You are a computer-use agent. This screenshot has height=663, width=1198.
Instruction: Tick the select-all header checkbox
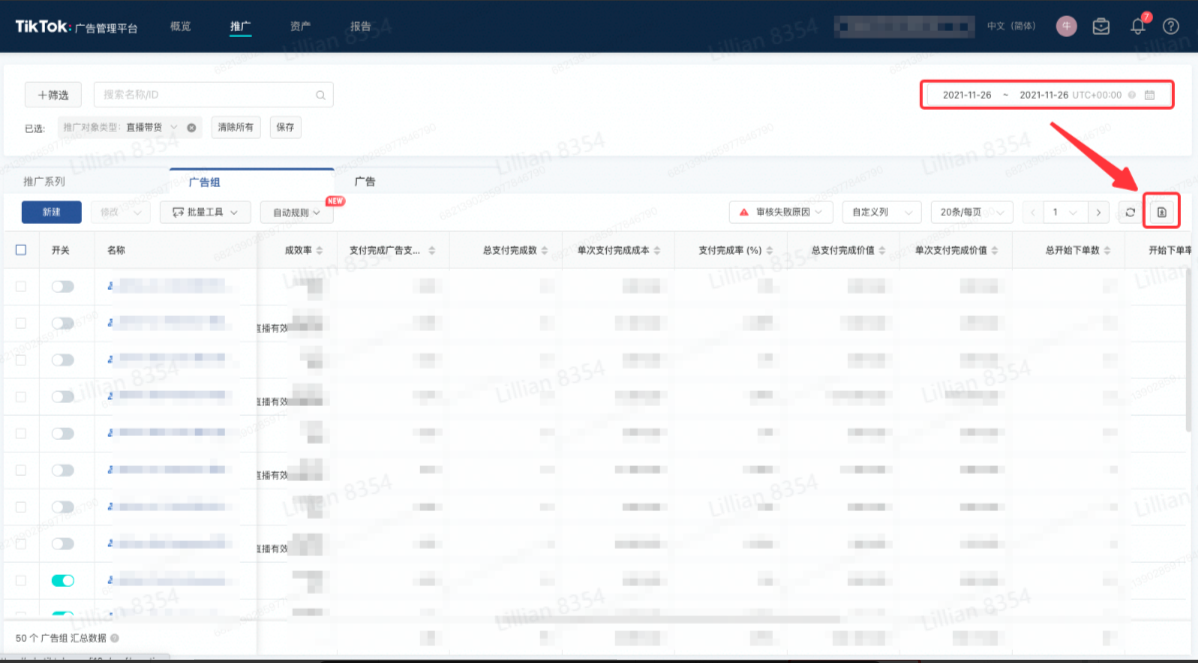click(x=21, y=250)
